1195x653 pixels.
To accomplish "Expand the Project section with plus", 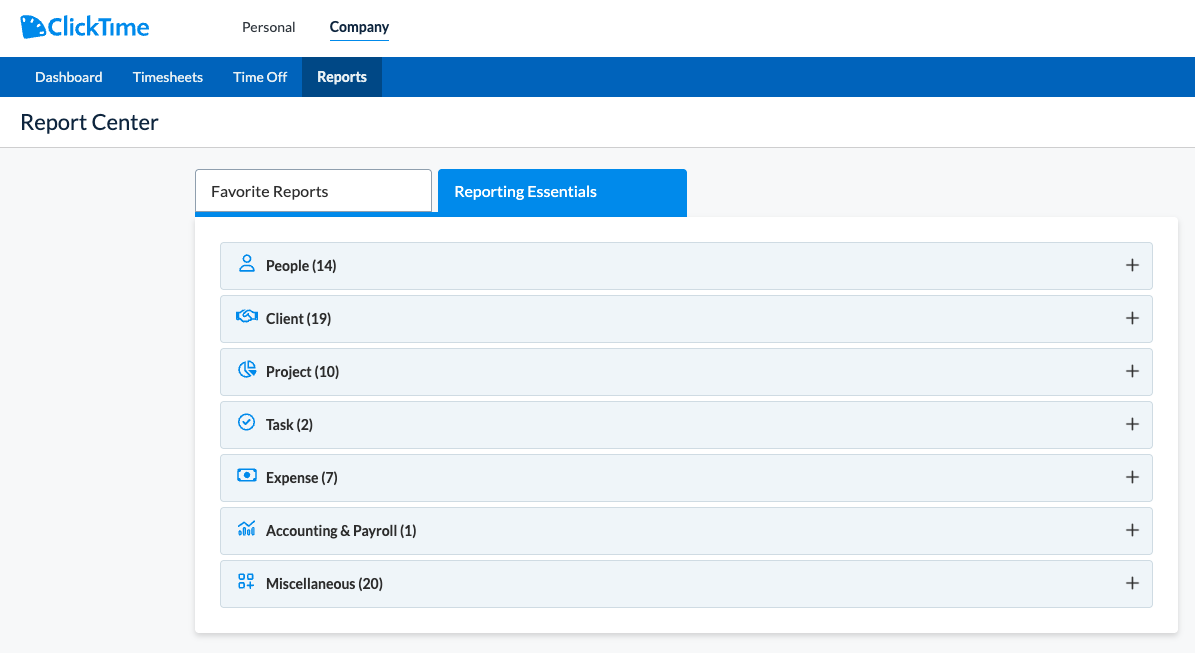I will 1132,371.
